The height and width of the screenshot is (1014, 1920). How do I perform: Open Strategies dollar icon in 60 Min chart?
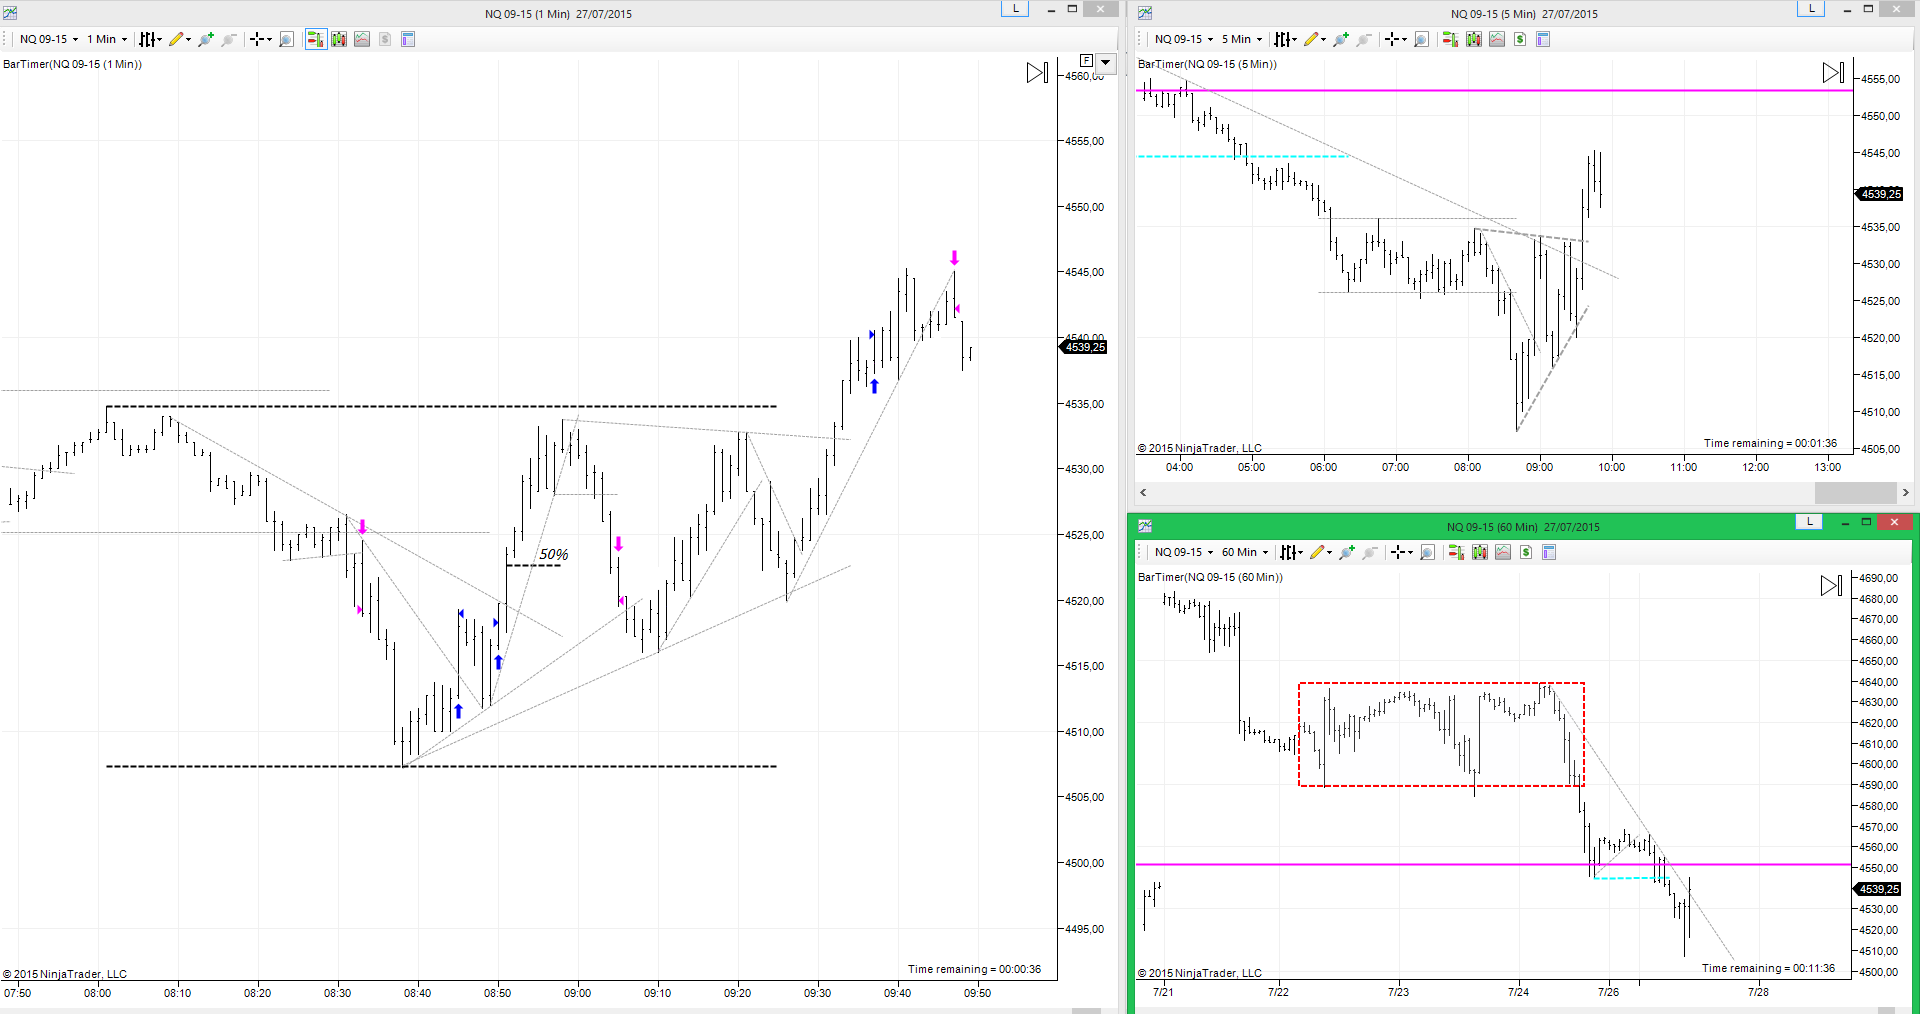pos(1526,552)
